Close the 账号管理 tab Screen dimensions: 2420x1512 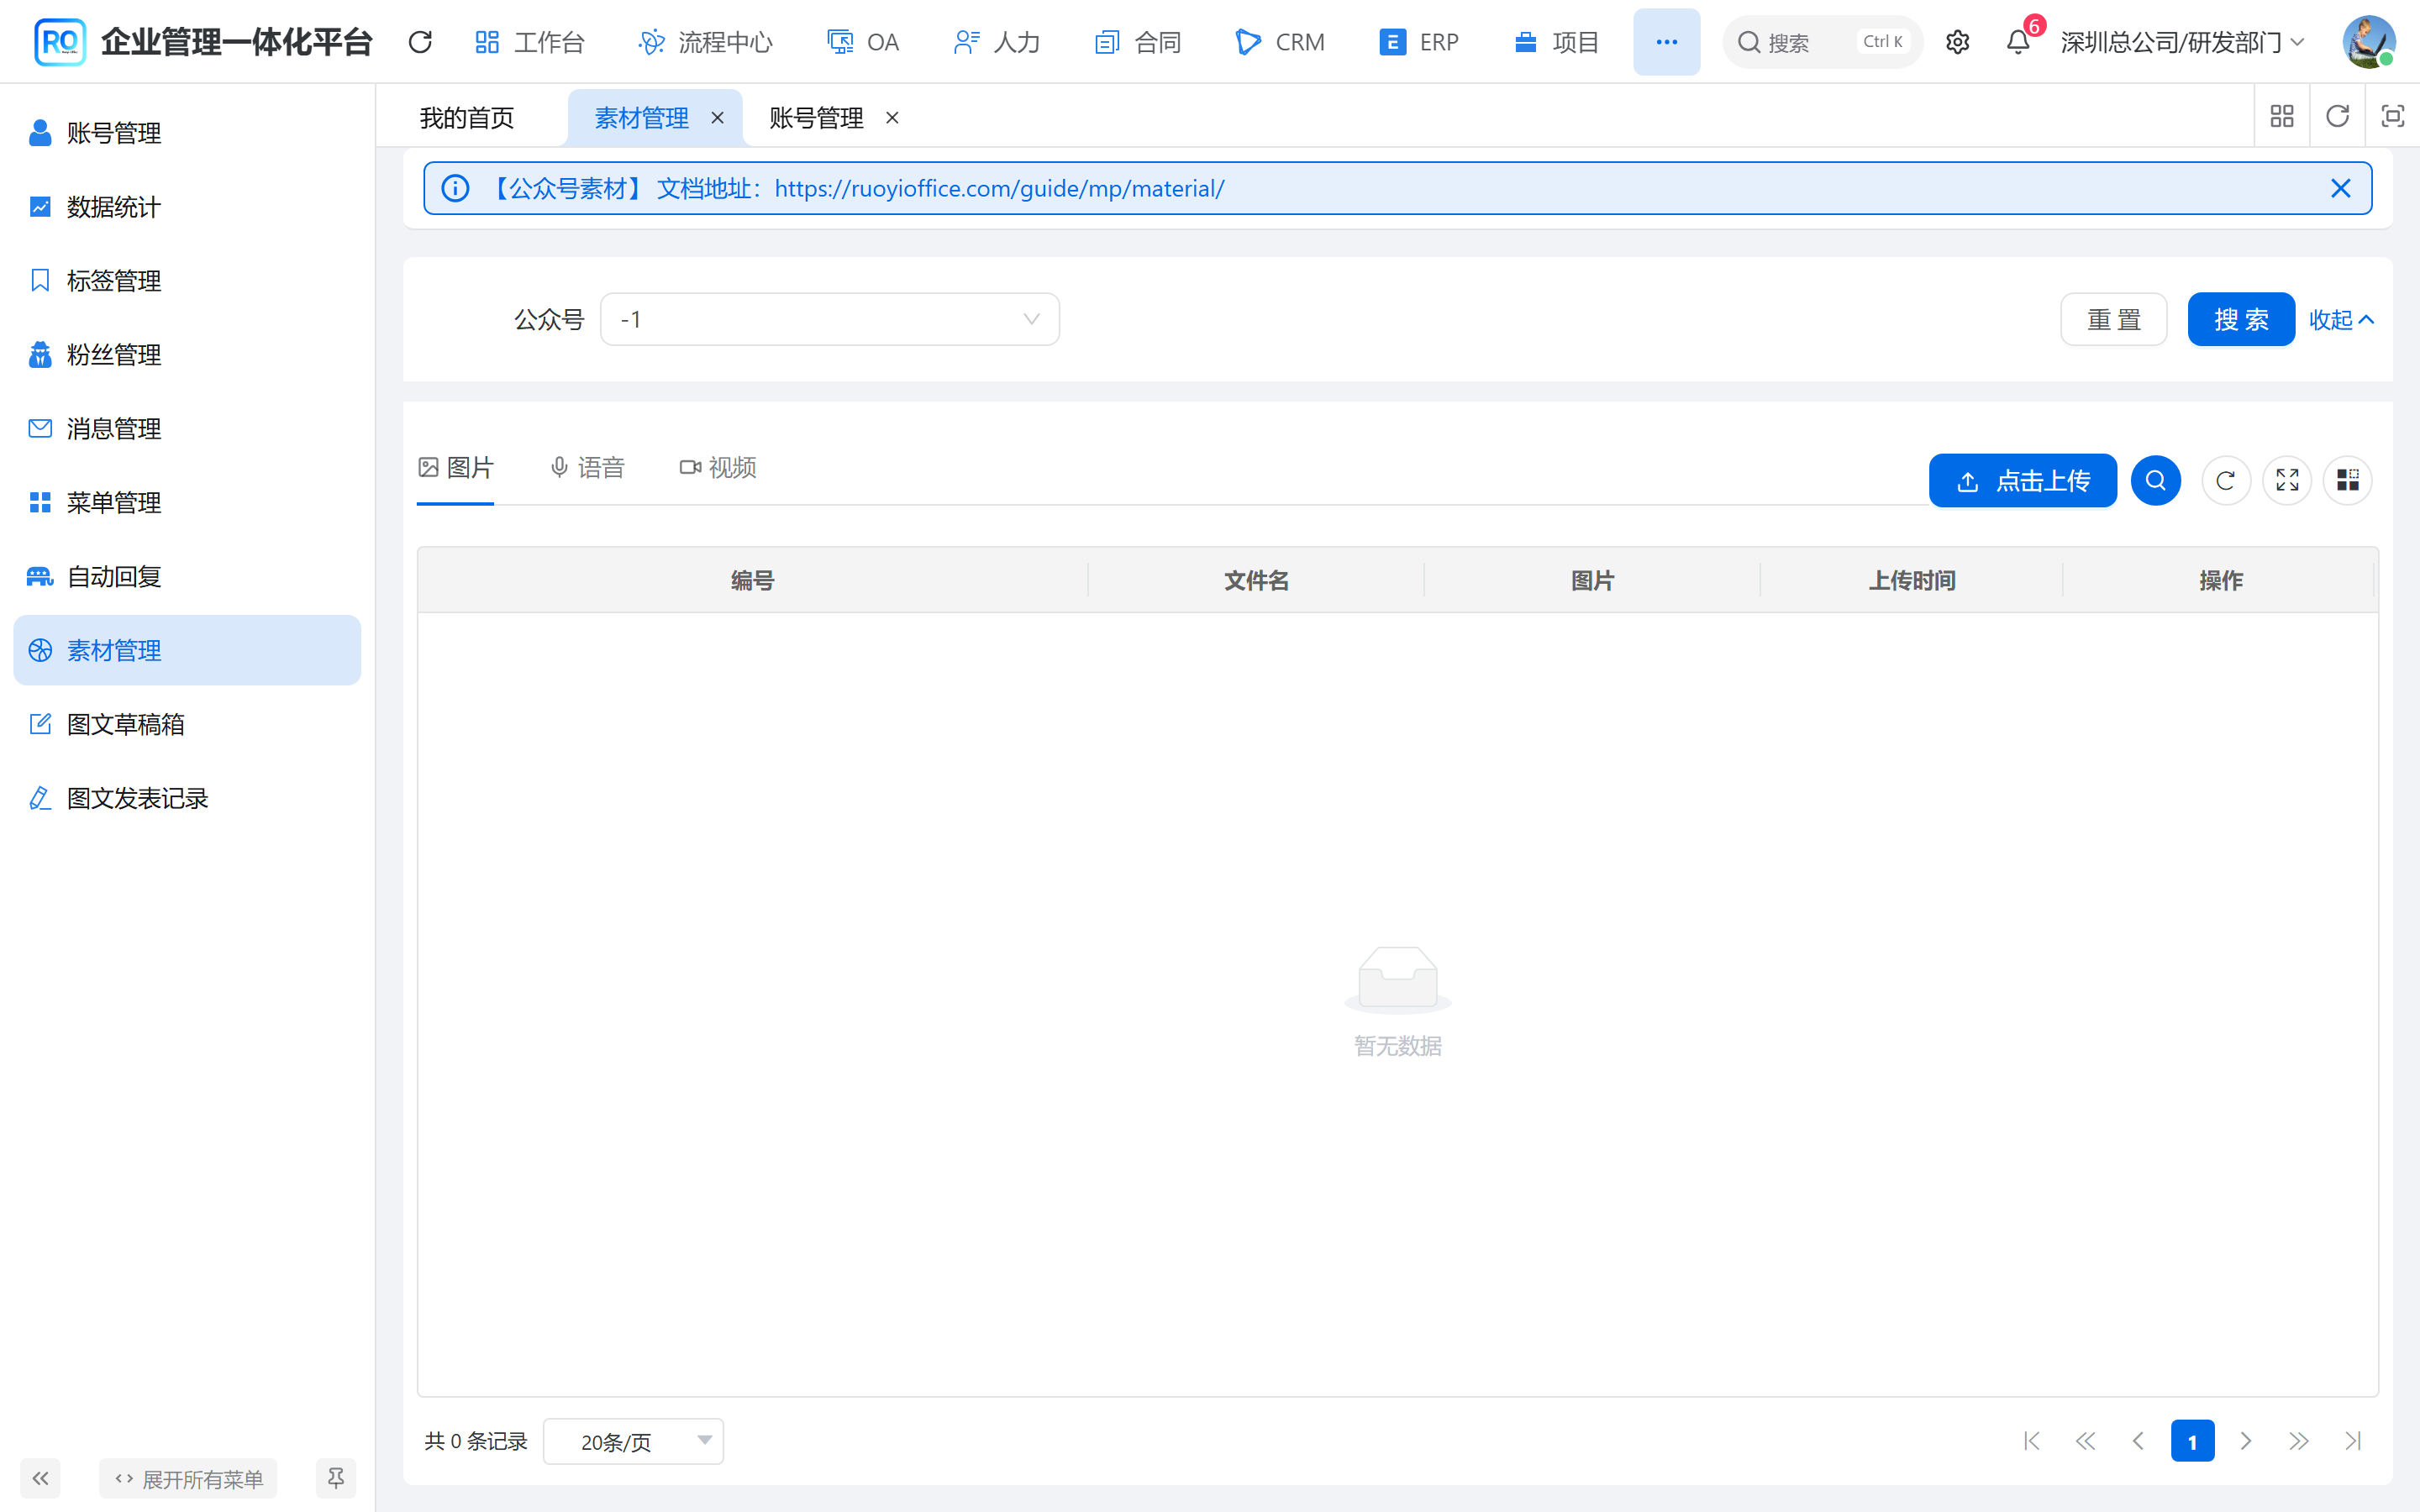pos(892,118)
